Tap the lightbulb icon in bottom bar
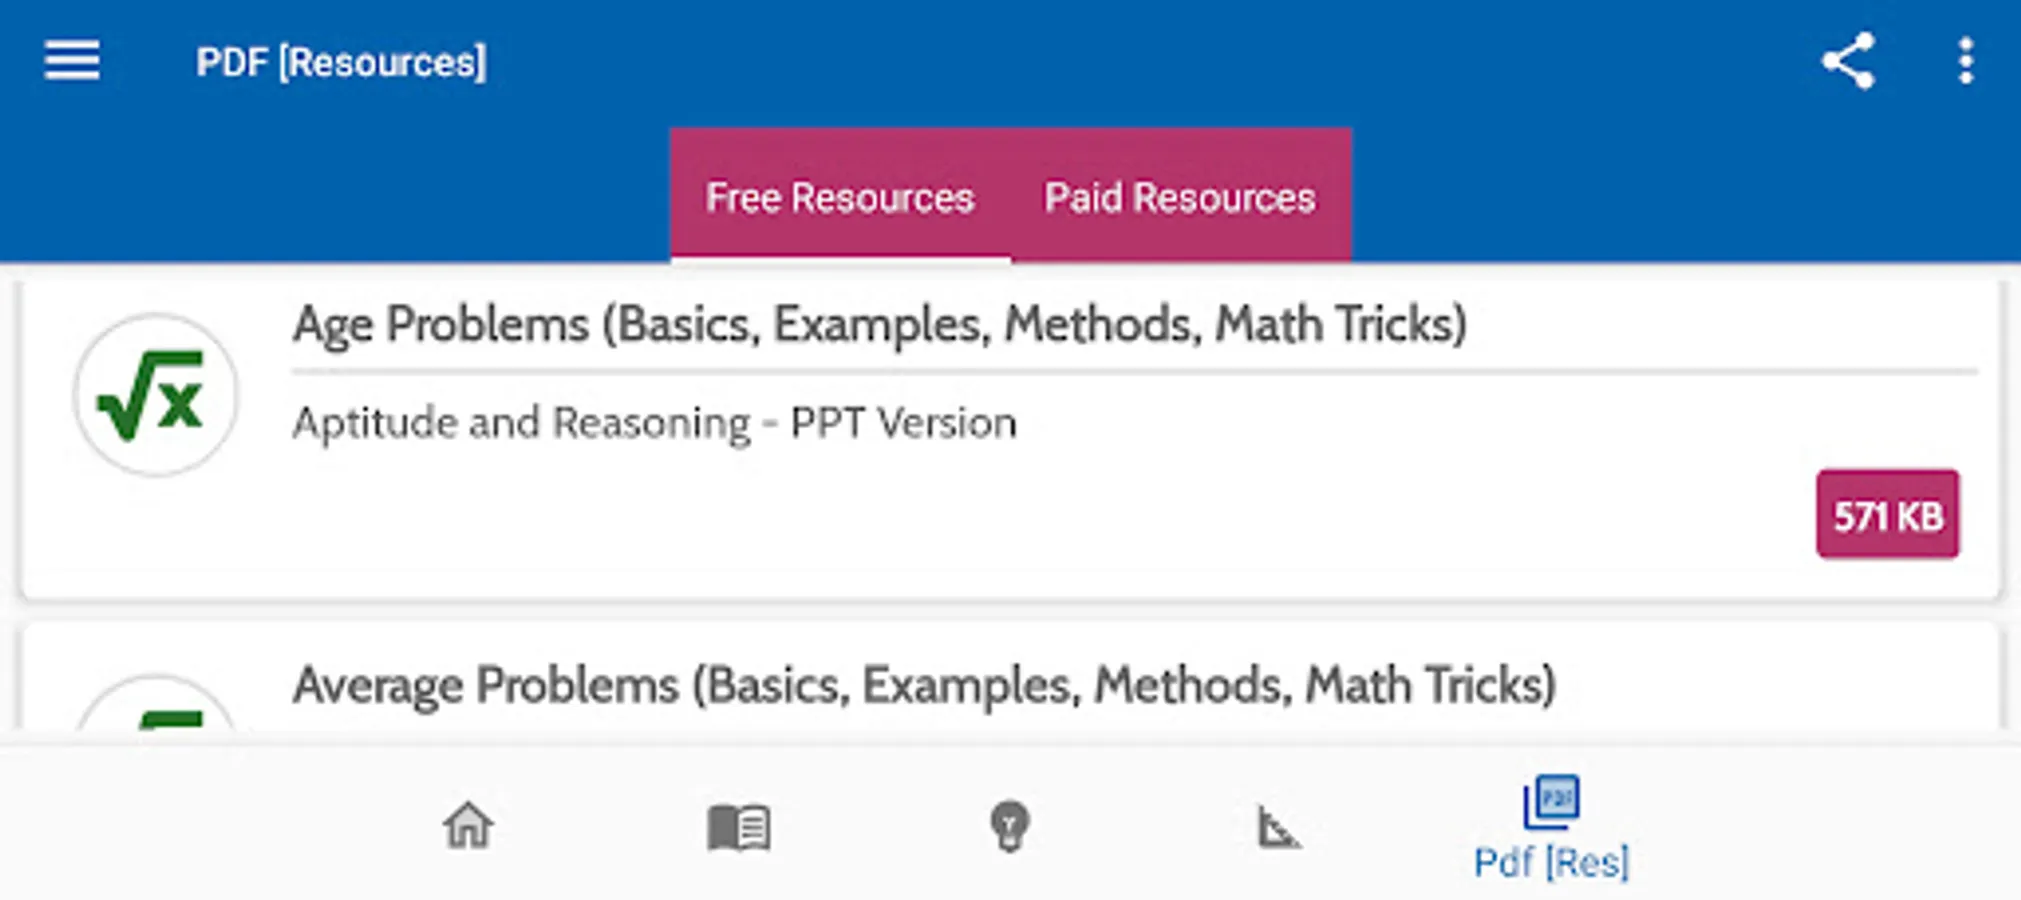The image size is (2021, 900). tap(1009, 826)
